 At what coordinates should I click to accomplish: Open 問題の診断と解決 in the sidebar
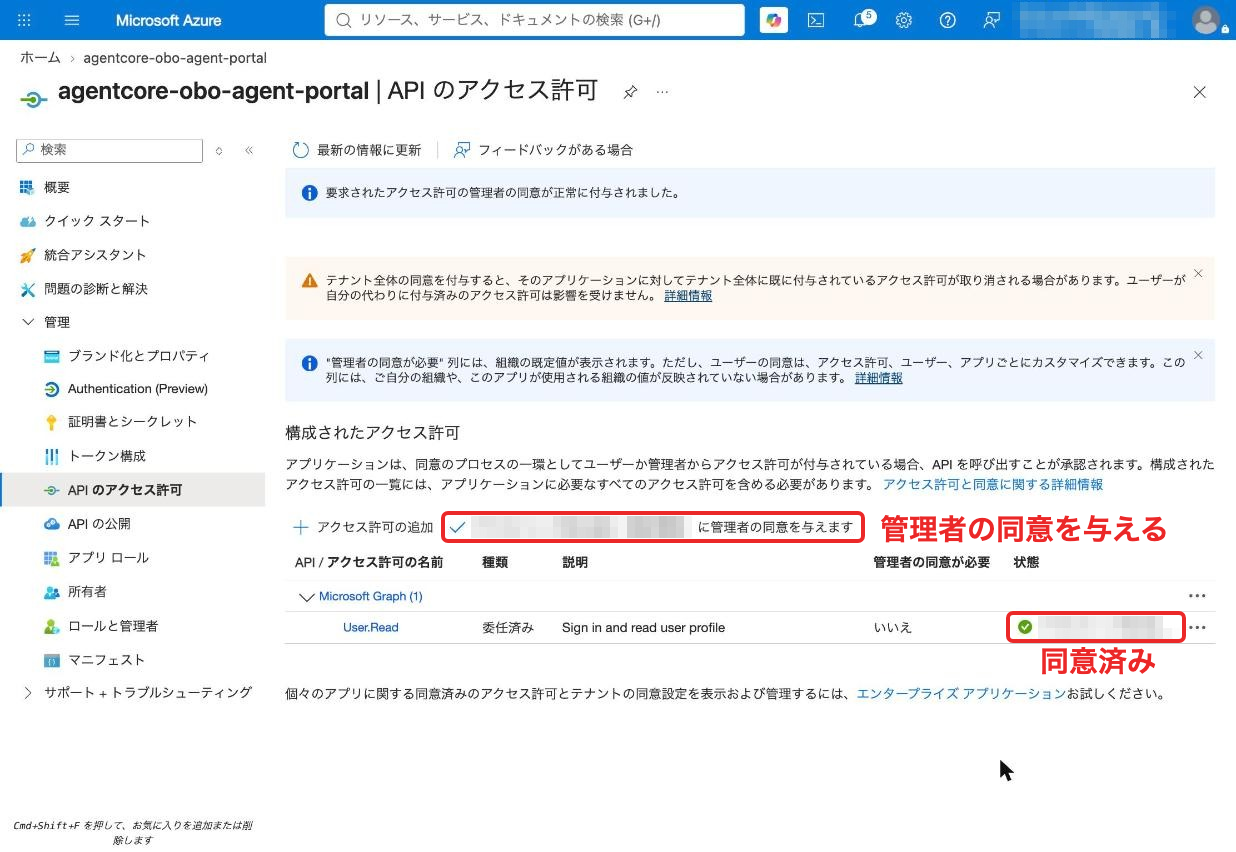[x=96, y=289]
